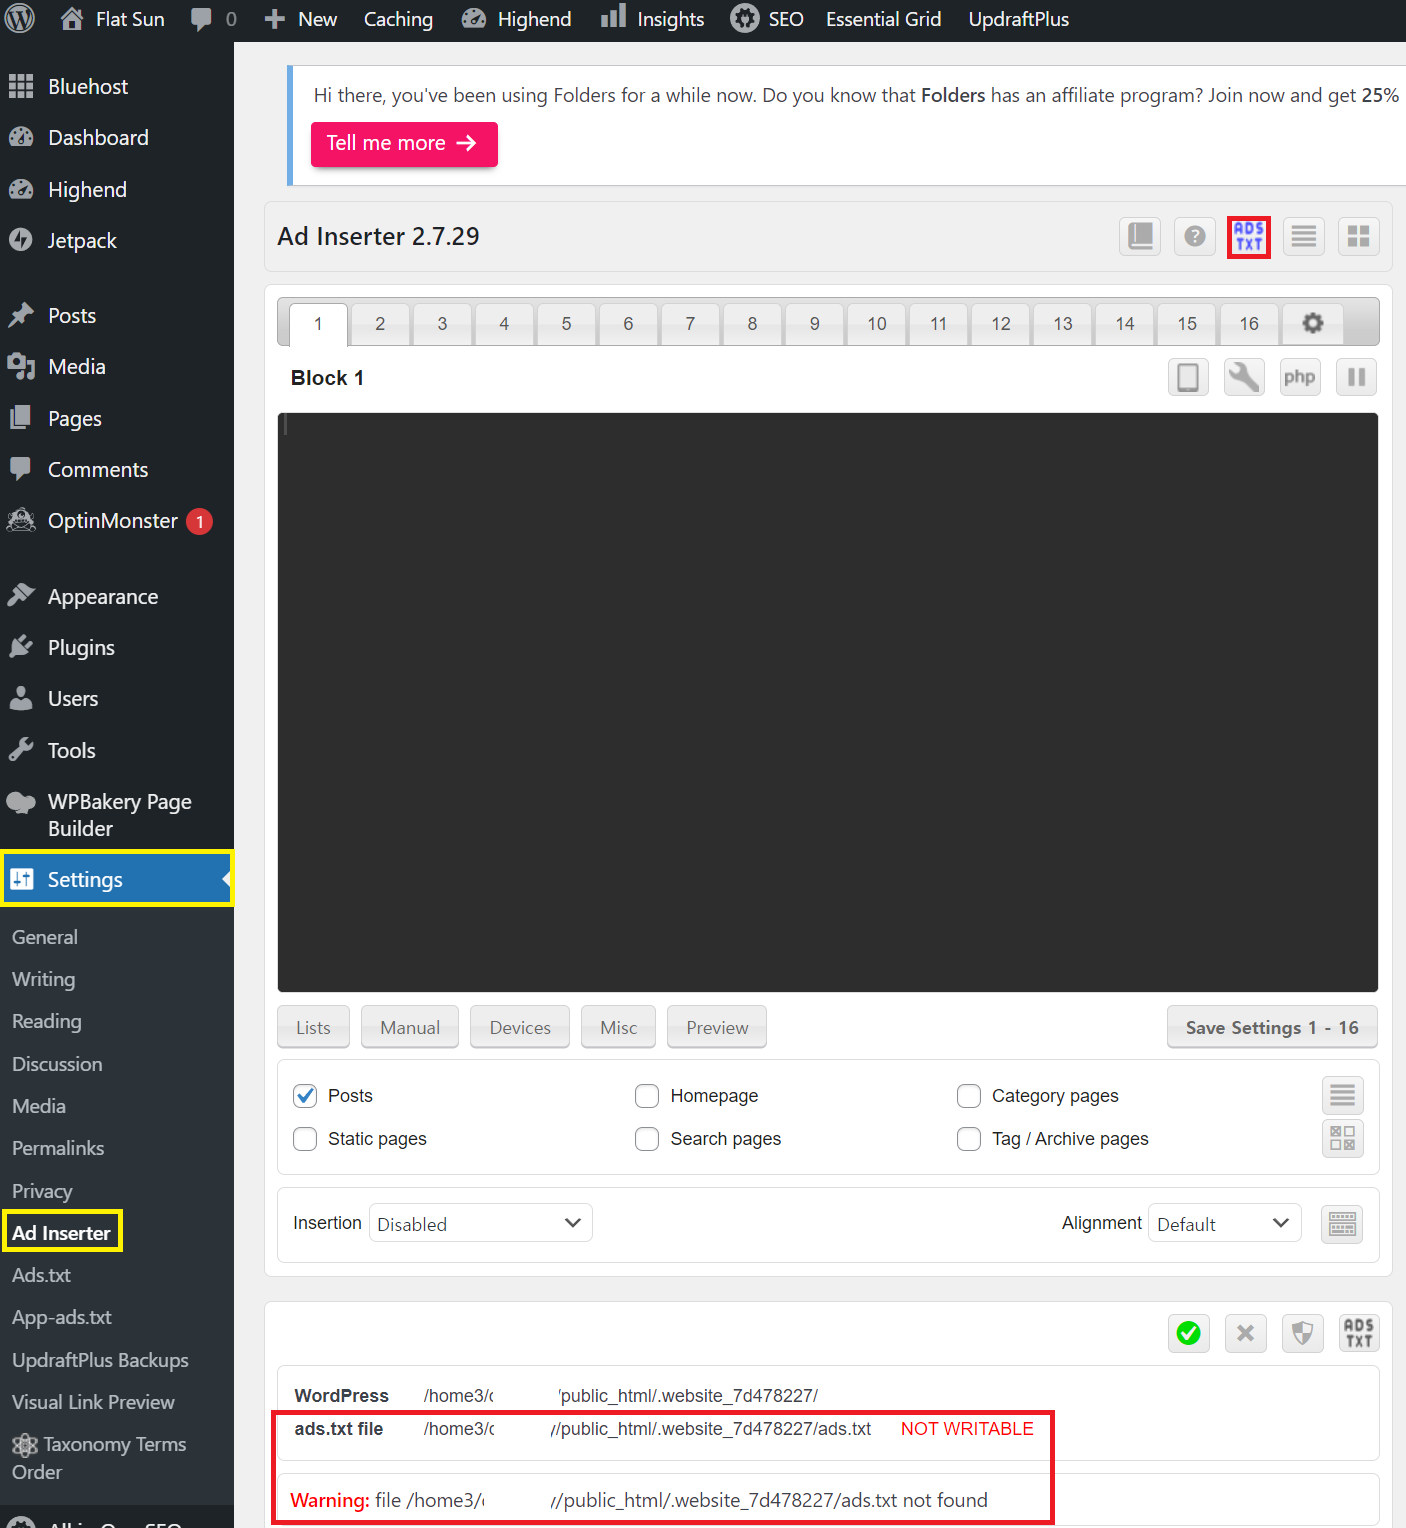1406x1528 pixels.
Task: Open the comments bubble in admin bar
Action: pos(213,19)
